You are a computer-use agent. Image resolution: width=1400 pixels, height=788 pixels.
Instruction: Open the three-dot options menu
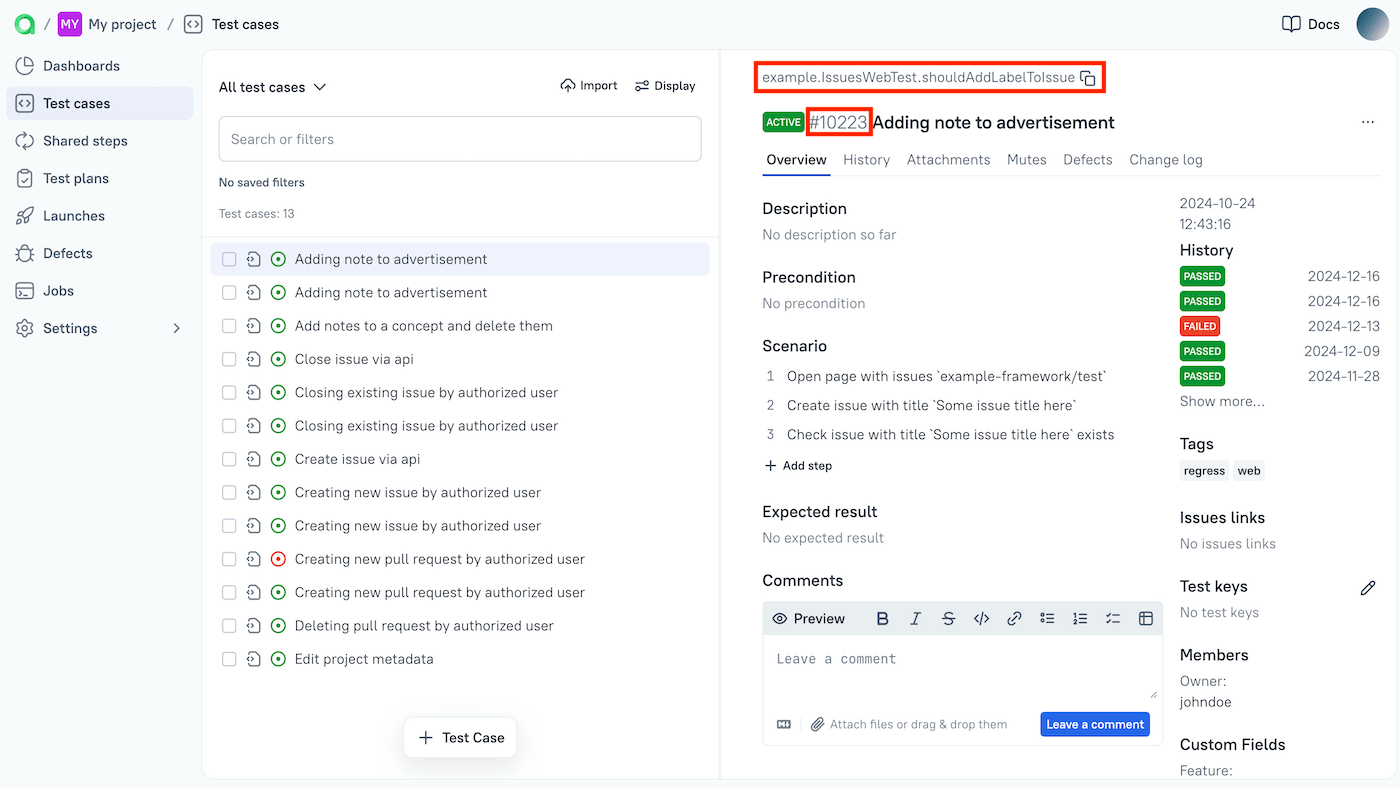(1367, 122)
